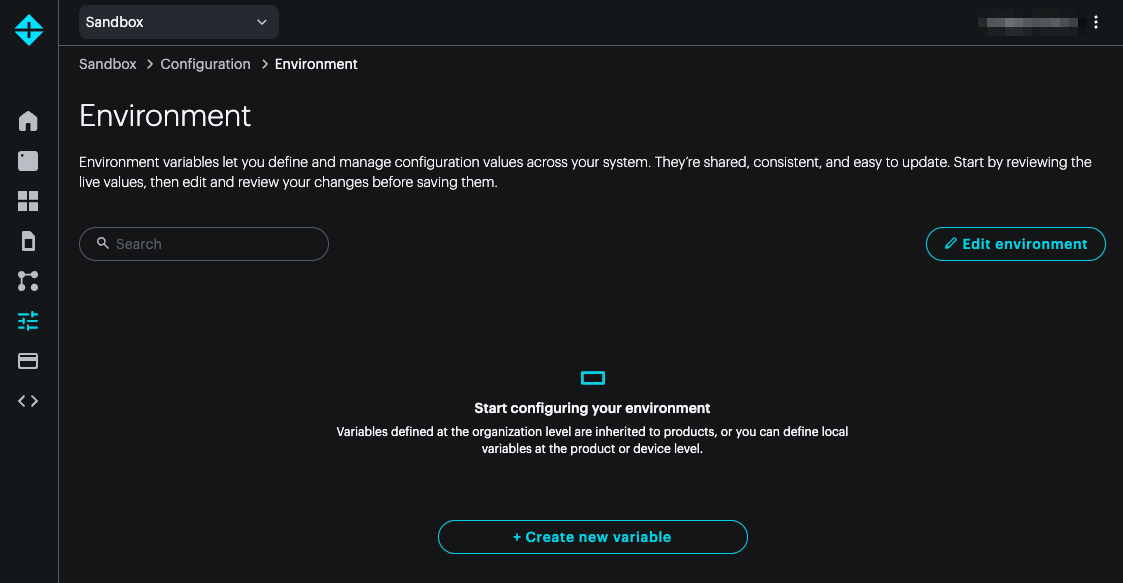
Task: Click the Edit environment button
Action: click(1015, 244)
